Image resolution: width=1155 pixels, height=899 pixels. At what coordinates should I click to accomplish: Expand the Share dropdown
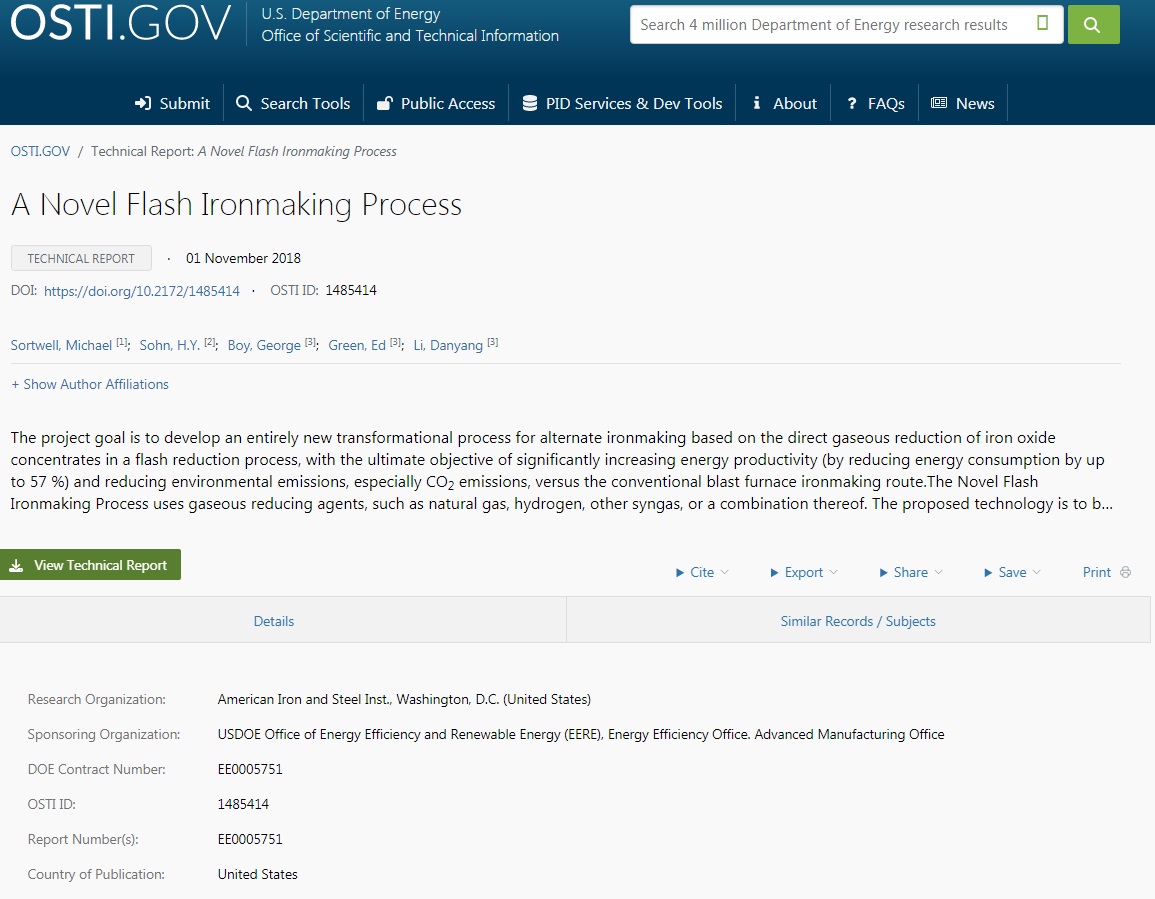(910, 573)
